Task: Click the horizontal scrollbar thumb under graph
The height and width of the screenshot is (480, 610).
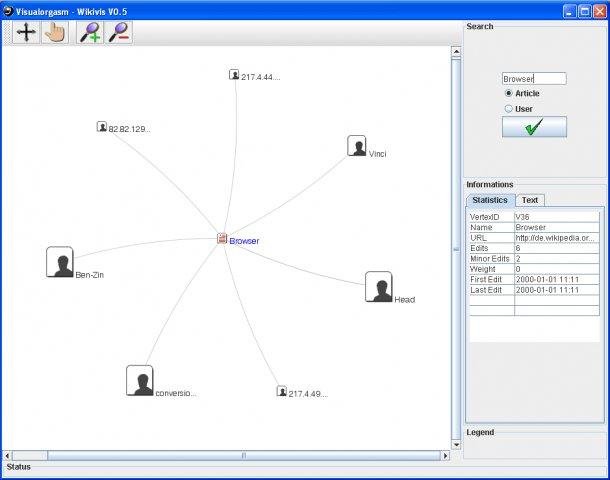Action: [242, 456]
